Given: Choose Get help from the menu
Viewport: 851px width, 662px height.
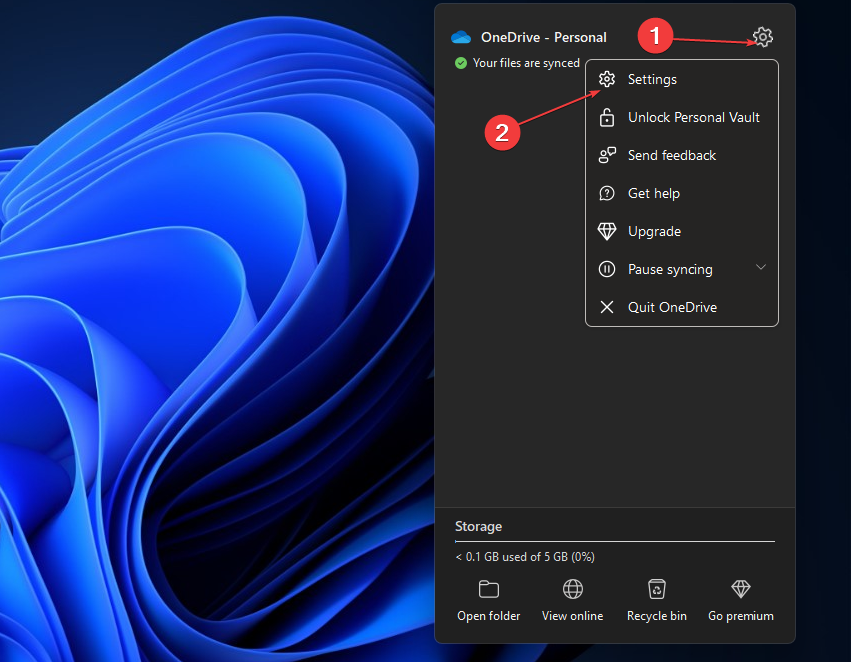Looking at the screenshot, I should pyautogui.click(x=682, y=193).
